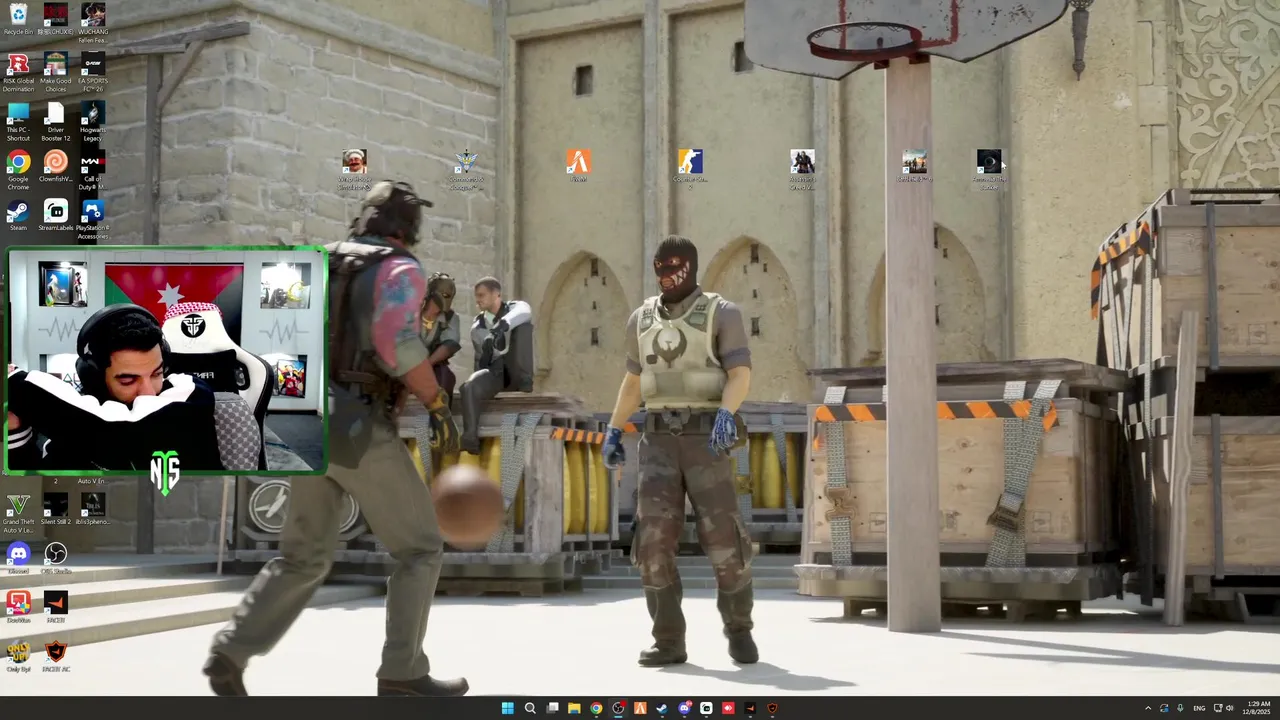Launch Discord from desktop shortcut
The image size is (1280, 720).
coord(18,558)
